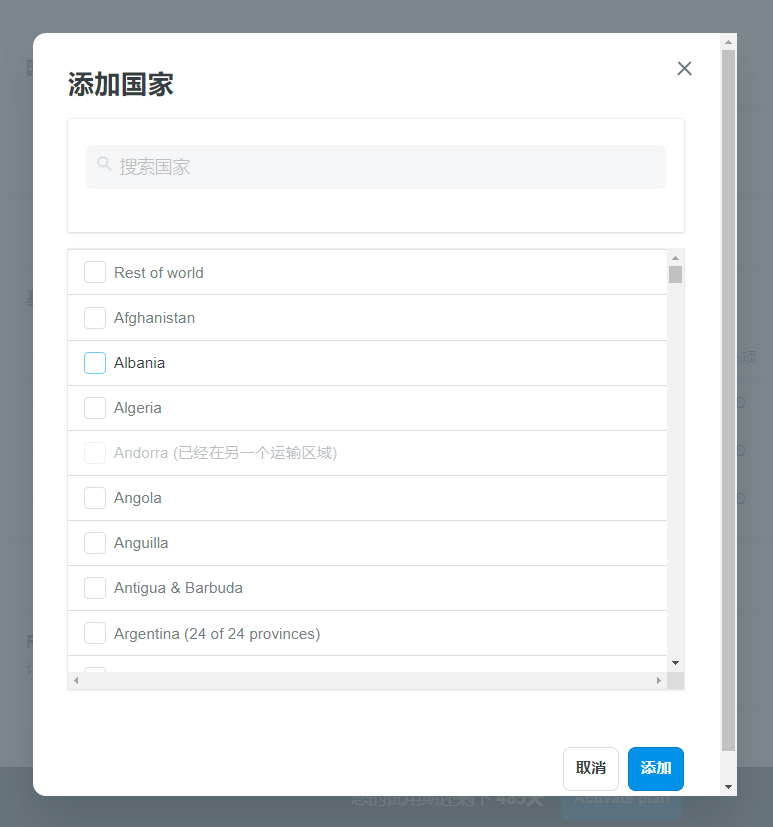Click the magnifier search icon
The image size is (773, 827).
[x=104, y=164]
